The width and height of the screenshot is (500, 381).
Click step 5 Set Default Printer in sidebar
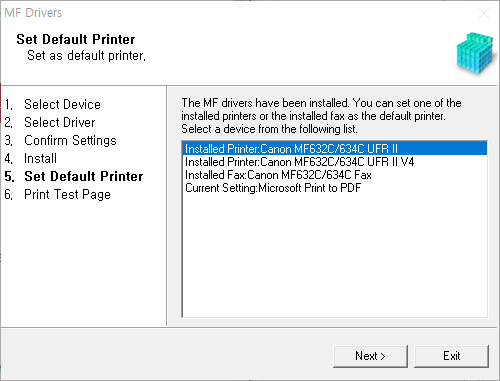(x=74, y=176)
